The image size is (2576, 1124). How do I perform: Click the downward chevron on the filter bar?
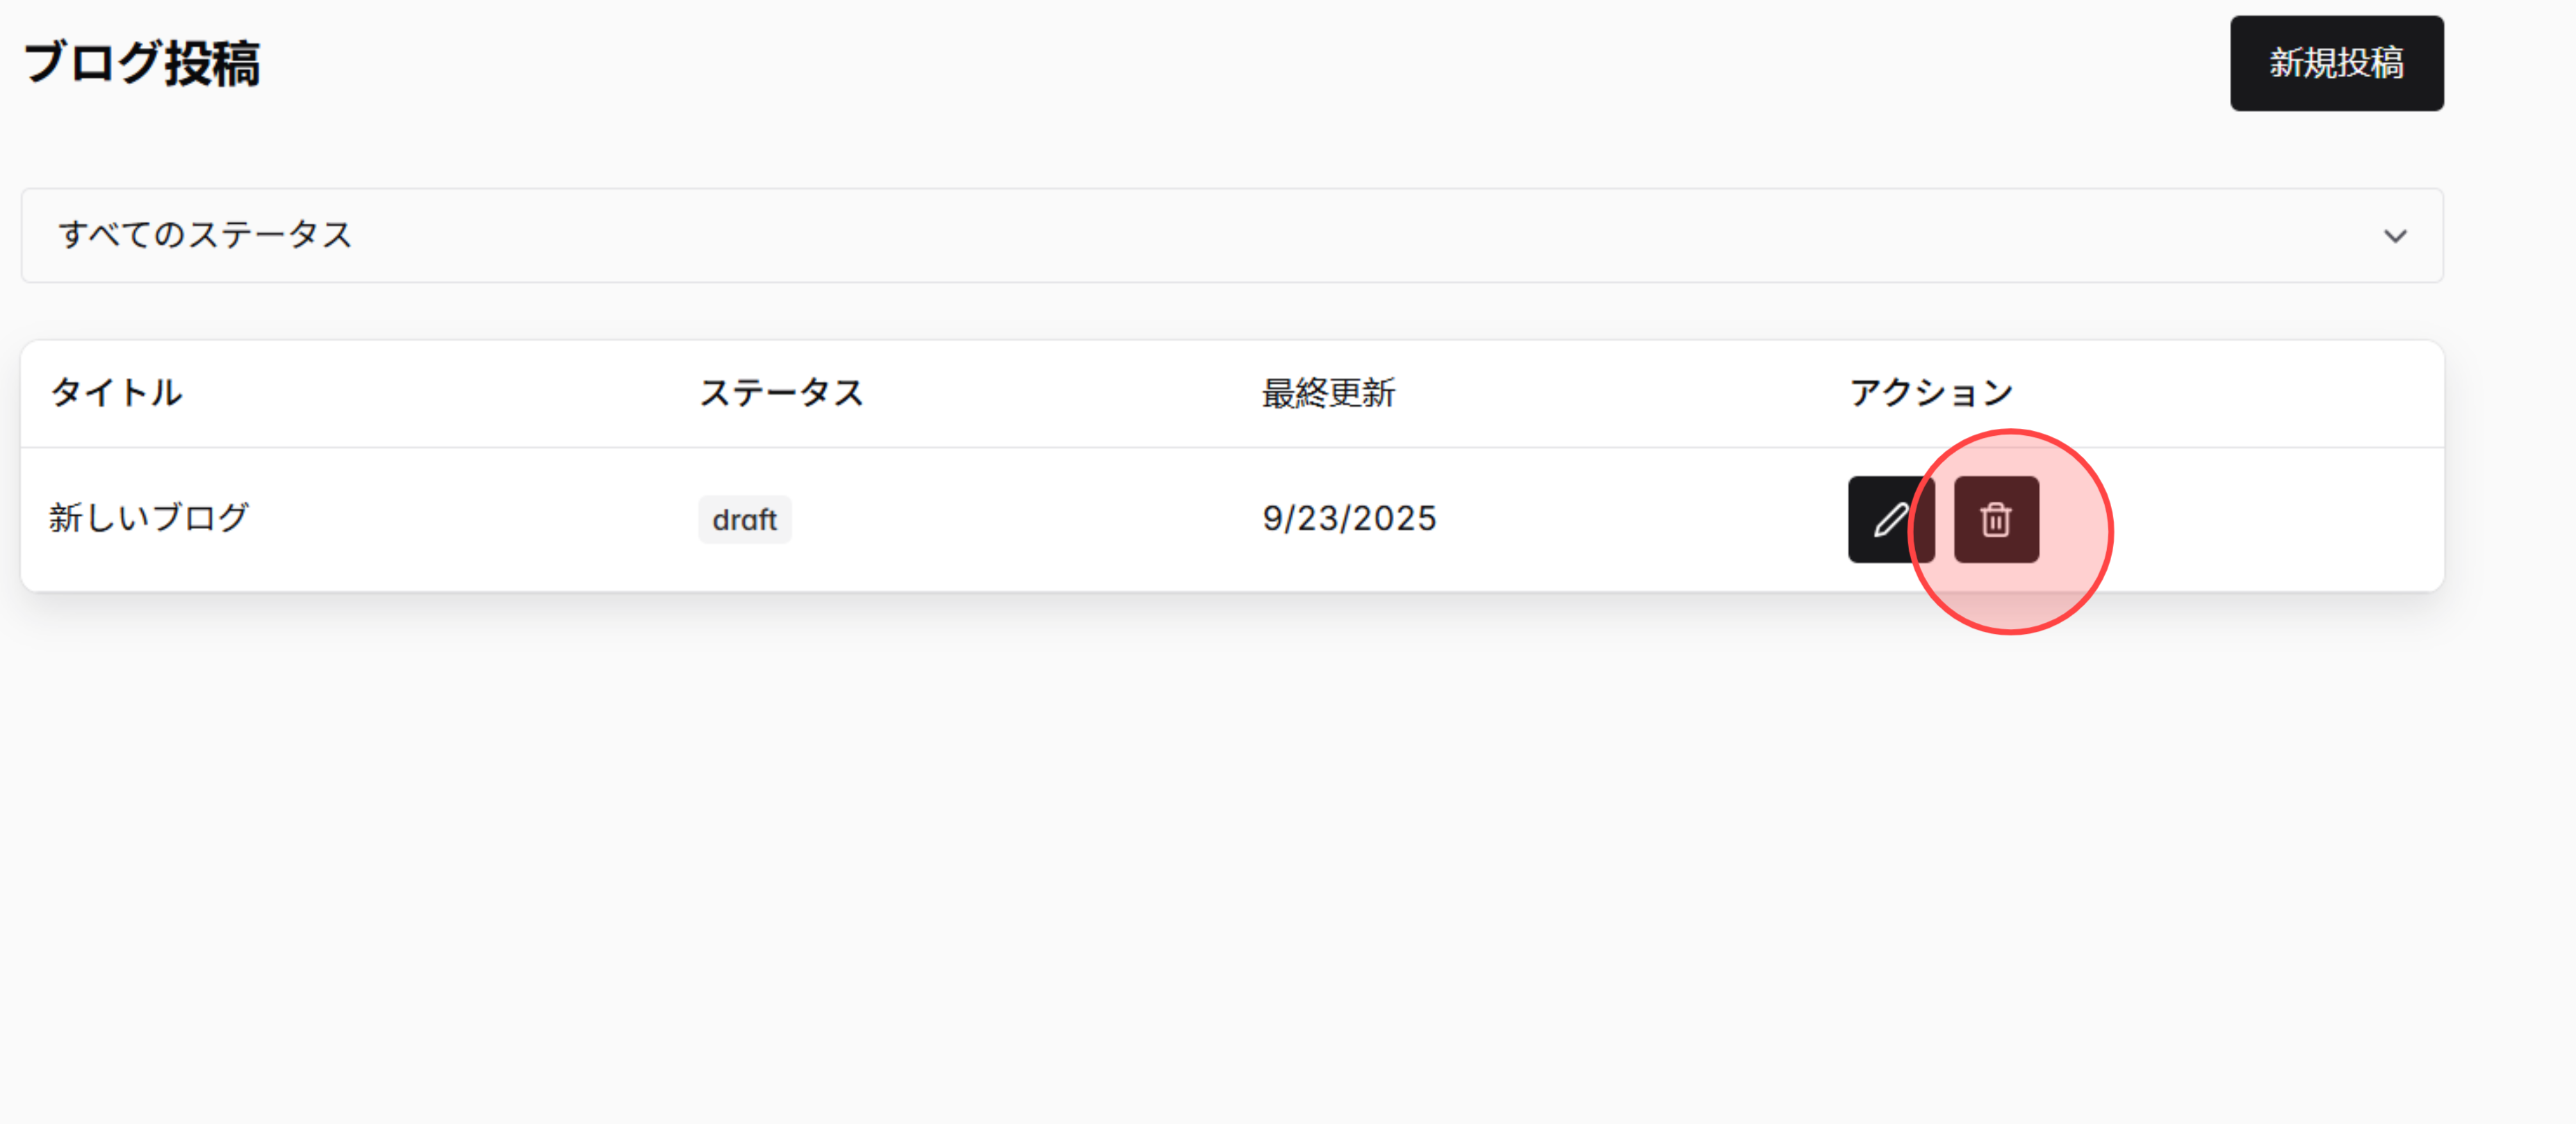(x=2396, y=237)
